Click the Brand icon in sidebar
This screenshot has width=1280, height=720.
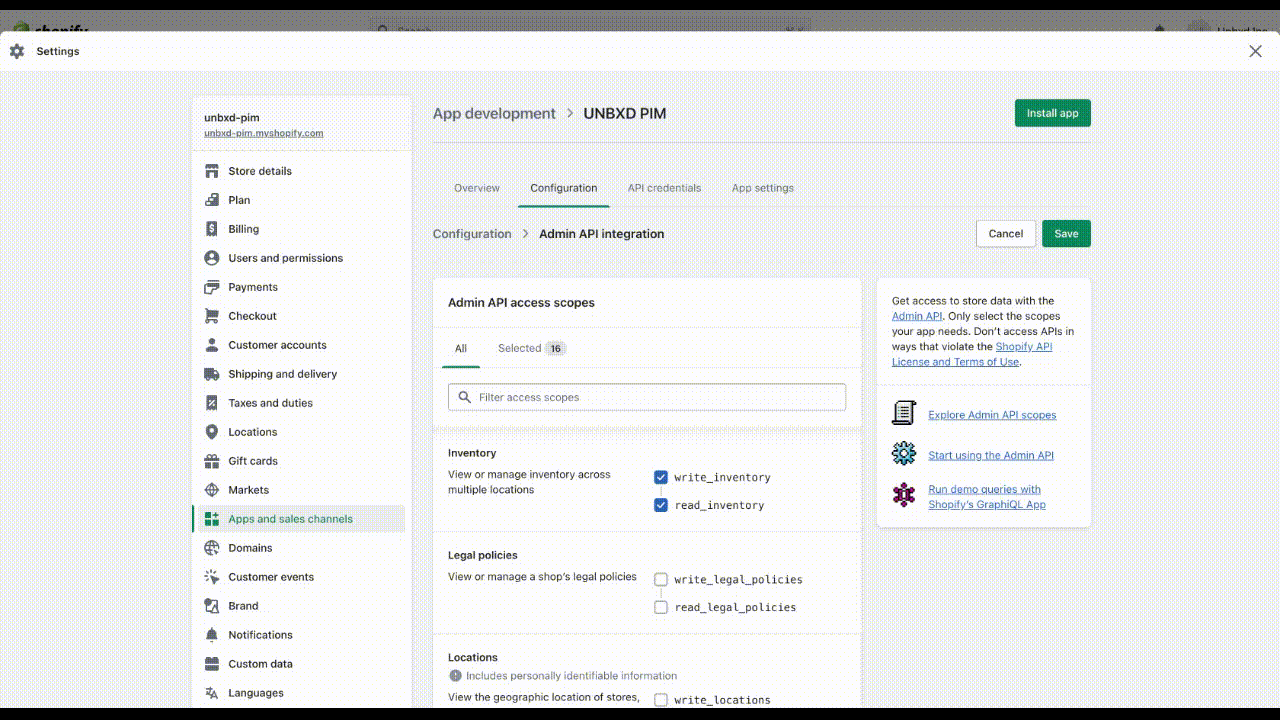[x=212, y=606]
